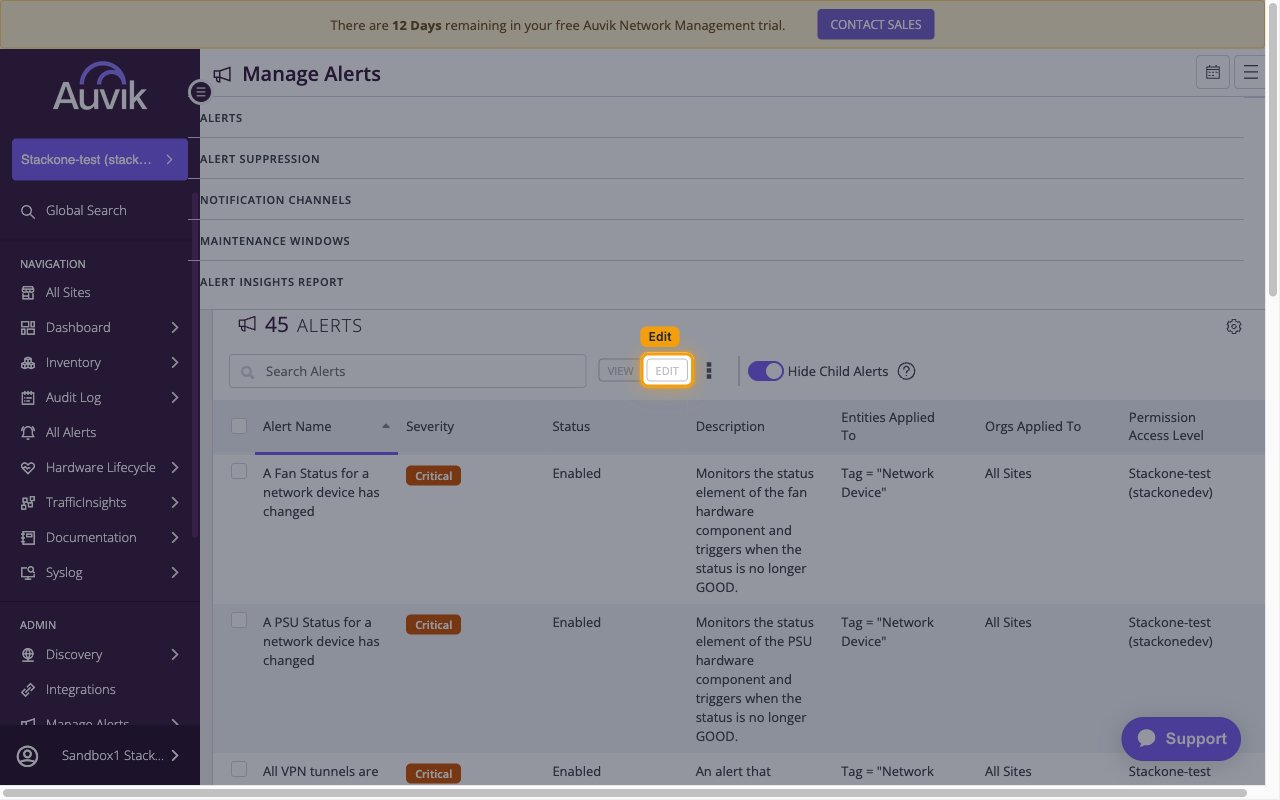Open the Maintenance Windows tab
1280x800 pixels.
pyautogui.click(x=275, y=241)
